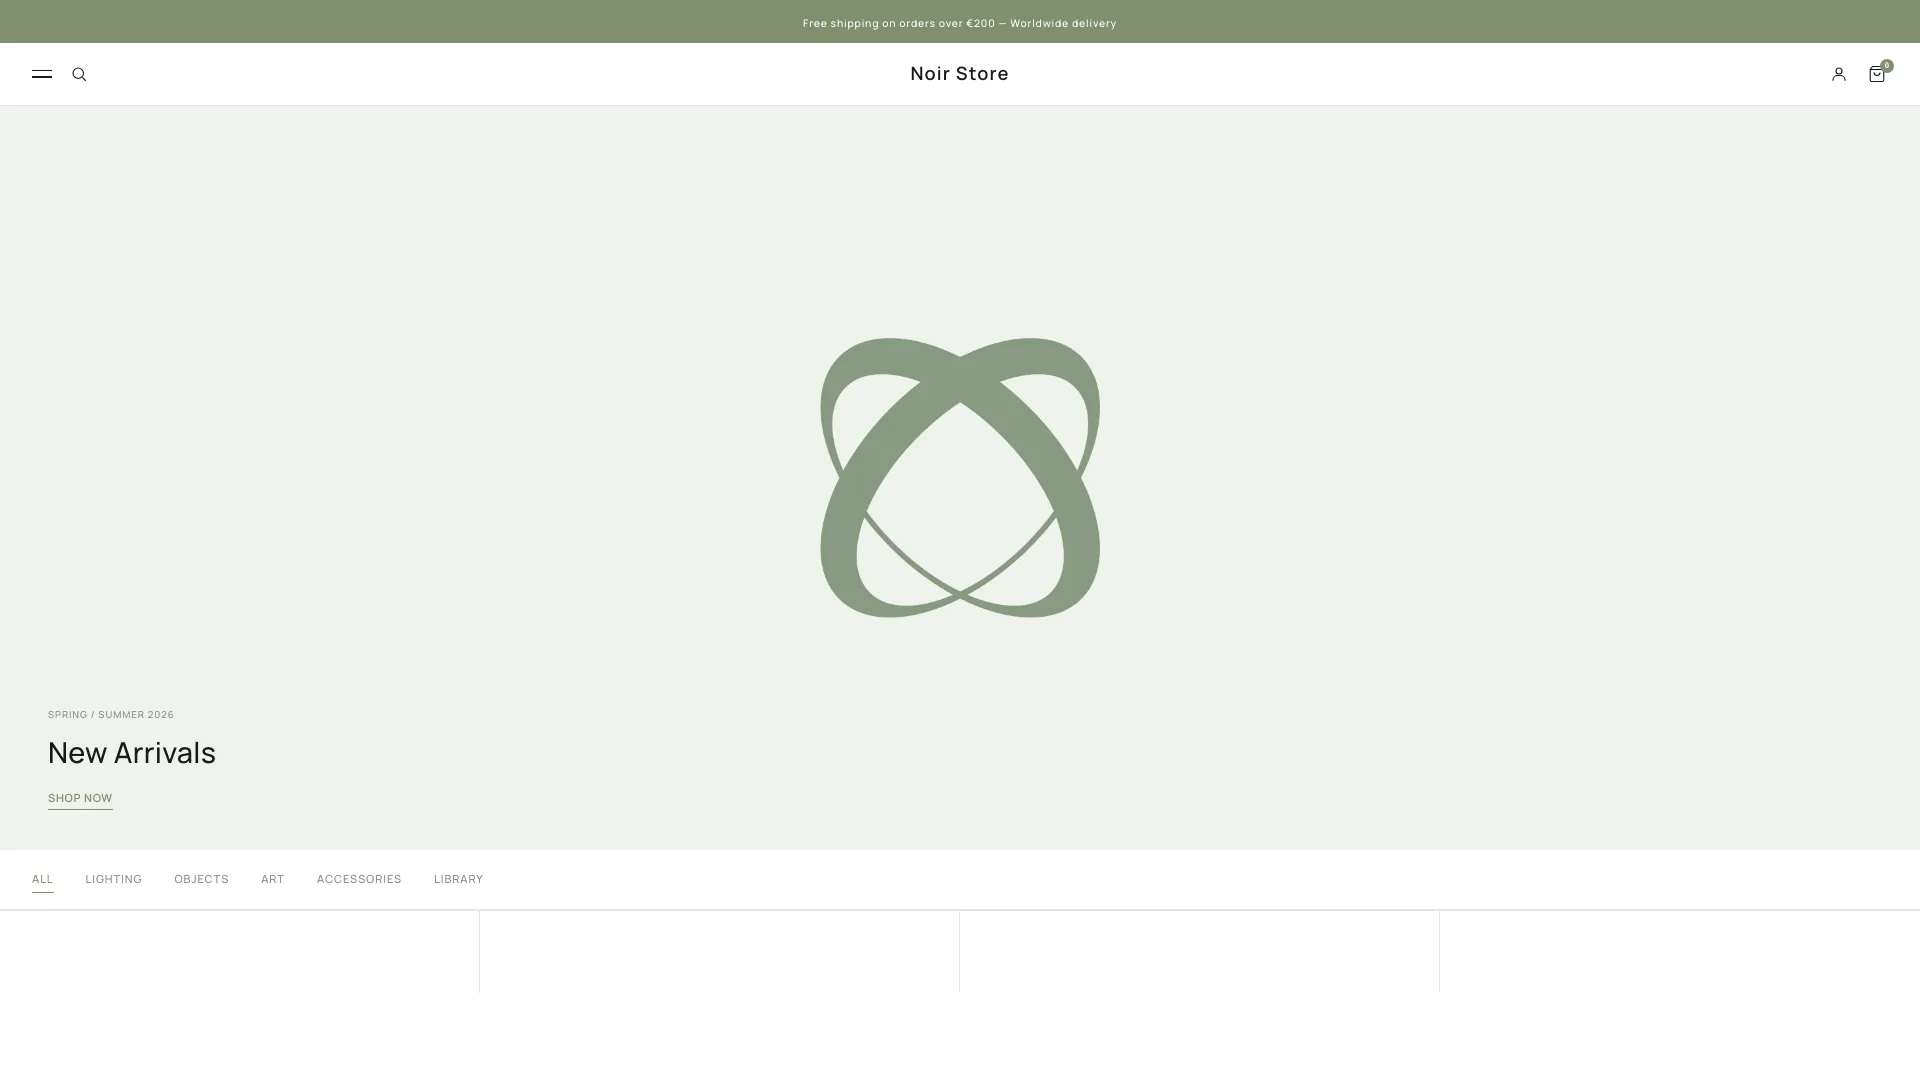Open the fourth product card in grid
This screenshot has height=1080, width=1920.
[x=1679, y=952]
